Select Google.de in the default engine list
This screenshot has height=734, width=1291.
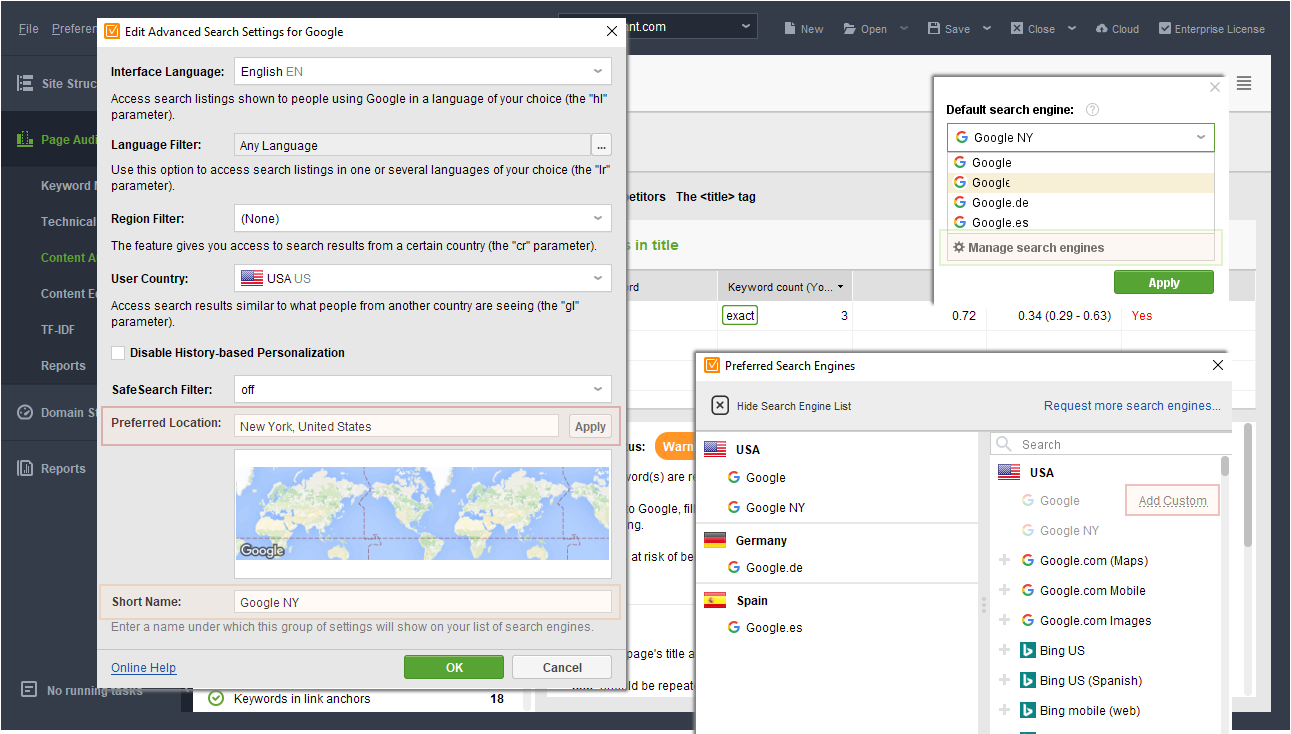(1080, 203)
